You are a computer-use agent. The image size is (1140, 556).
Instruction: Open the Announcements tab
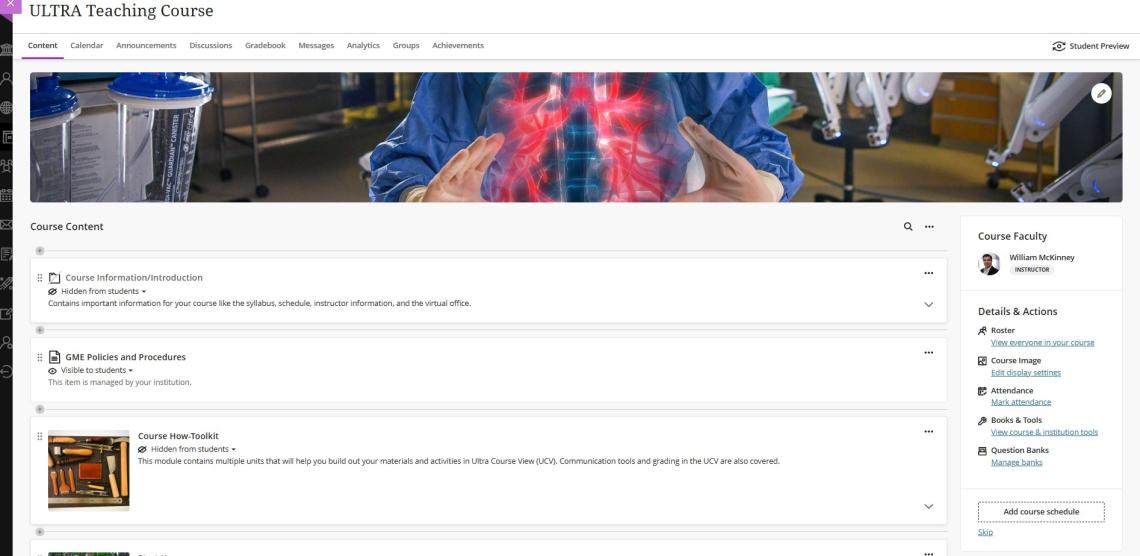click(x=146, y=45)
